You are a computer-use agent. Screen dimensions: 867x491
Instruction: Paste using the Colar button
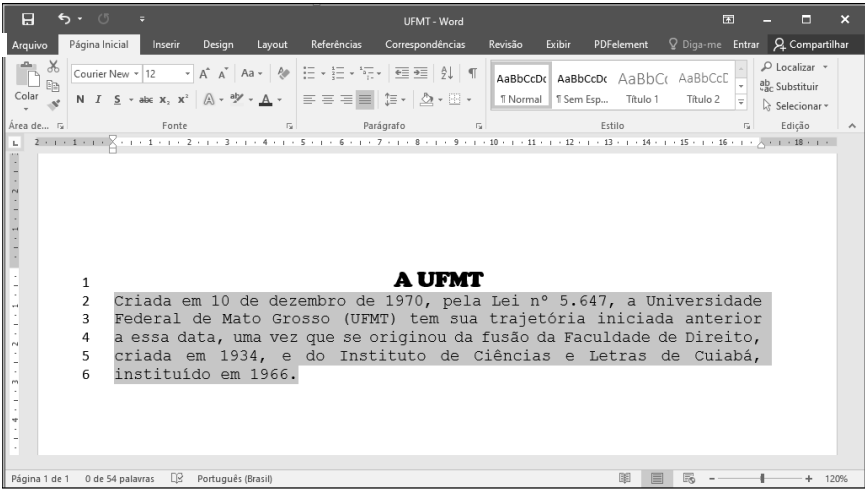pyautogui.click(x=27, y=81)
